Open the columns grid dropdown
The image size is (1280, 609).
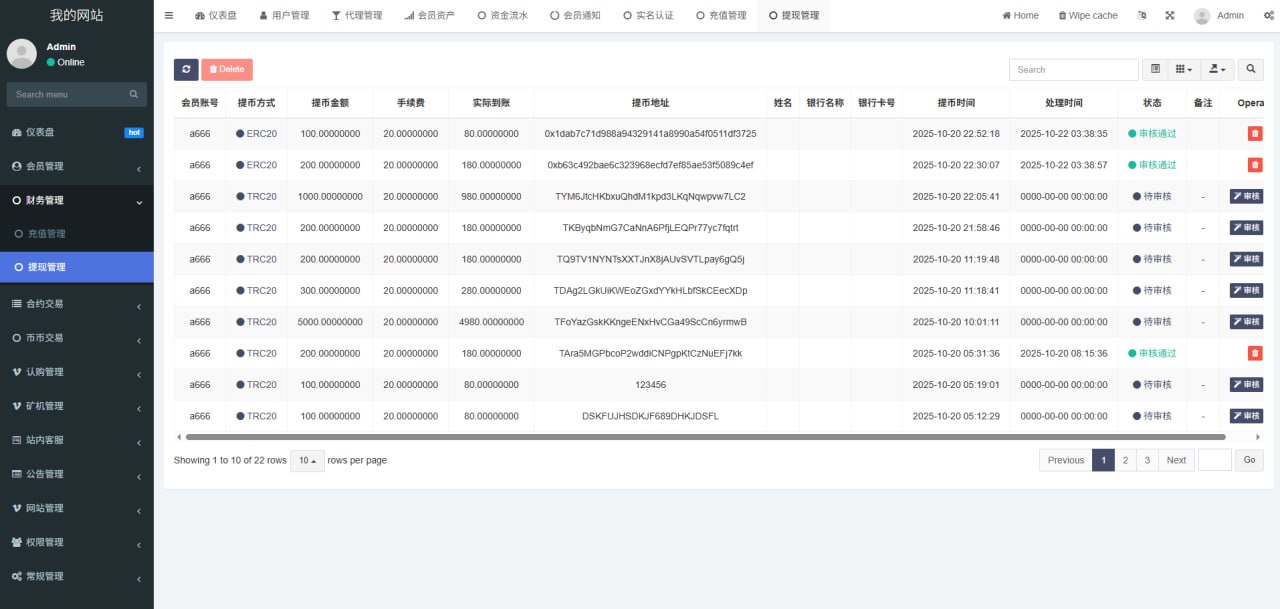click(x=1184, y=69)
